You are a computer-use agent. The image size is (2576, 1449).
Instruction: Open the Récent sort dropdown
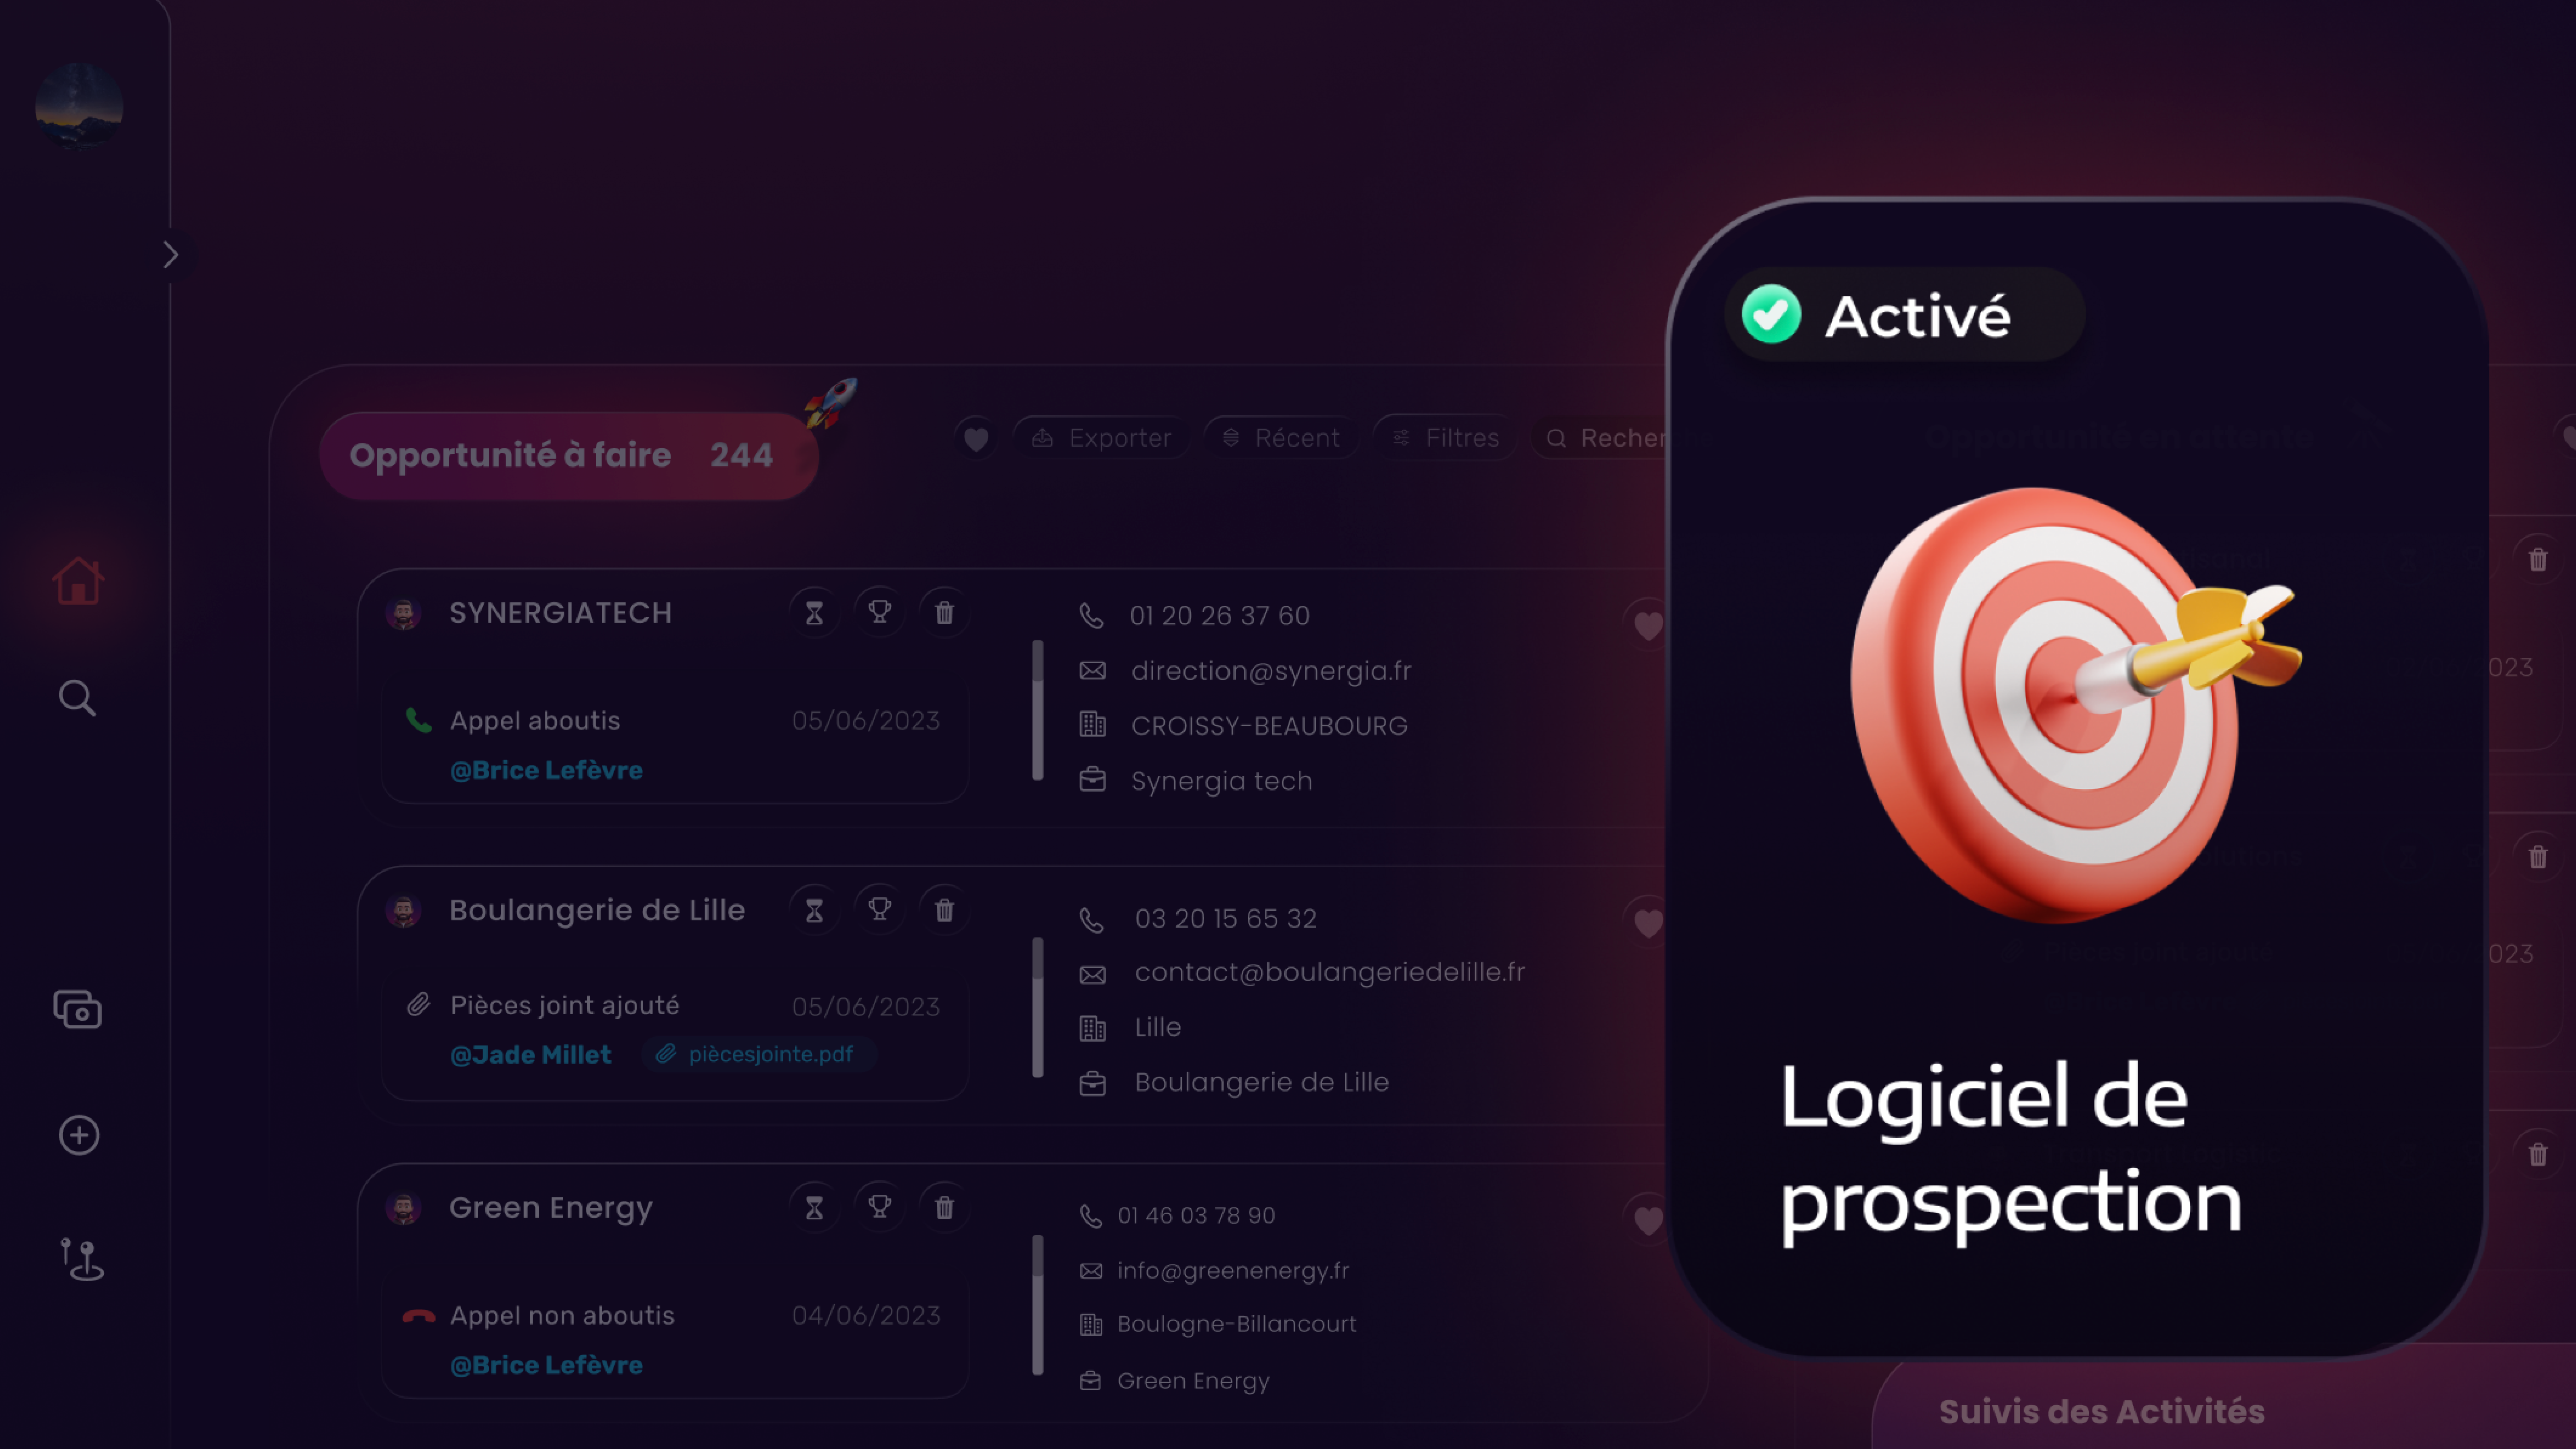tap(1281, 438)
